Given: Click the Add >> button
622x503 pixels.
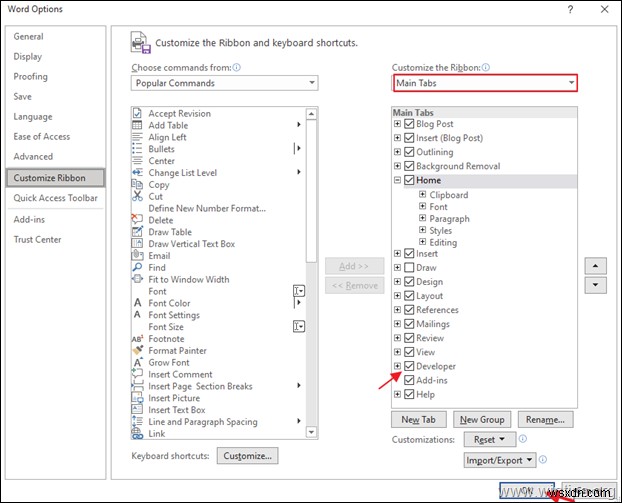Looking at the screenshot, I should pos(354,266).
